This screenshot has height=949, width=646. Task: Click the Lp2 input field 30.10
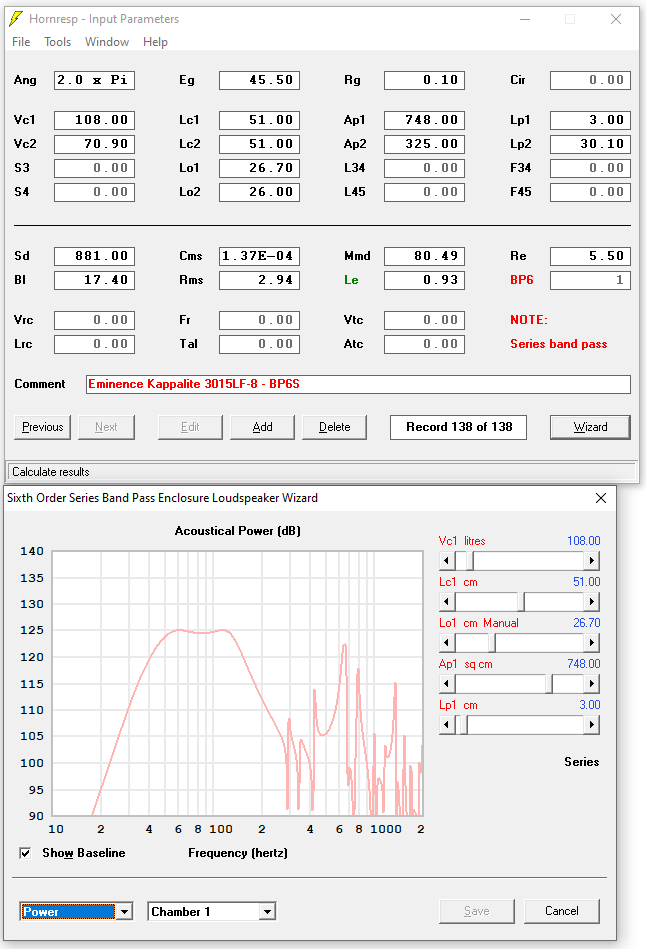click(590, 144)
